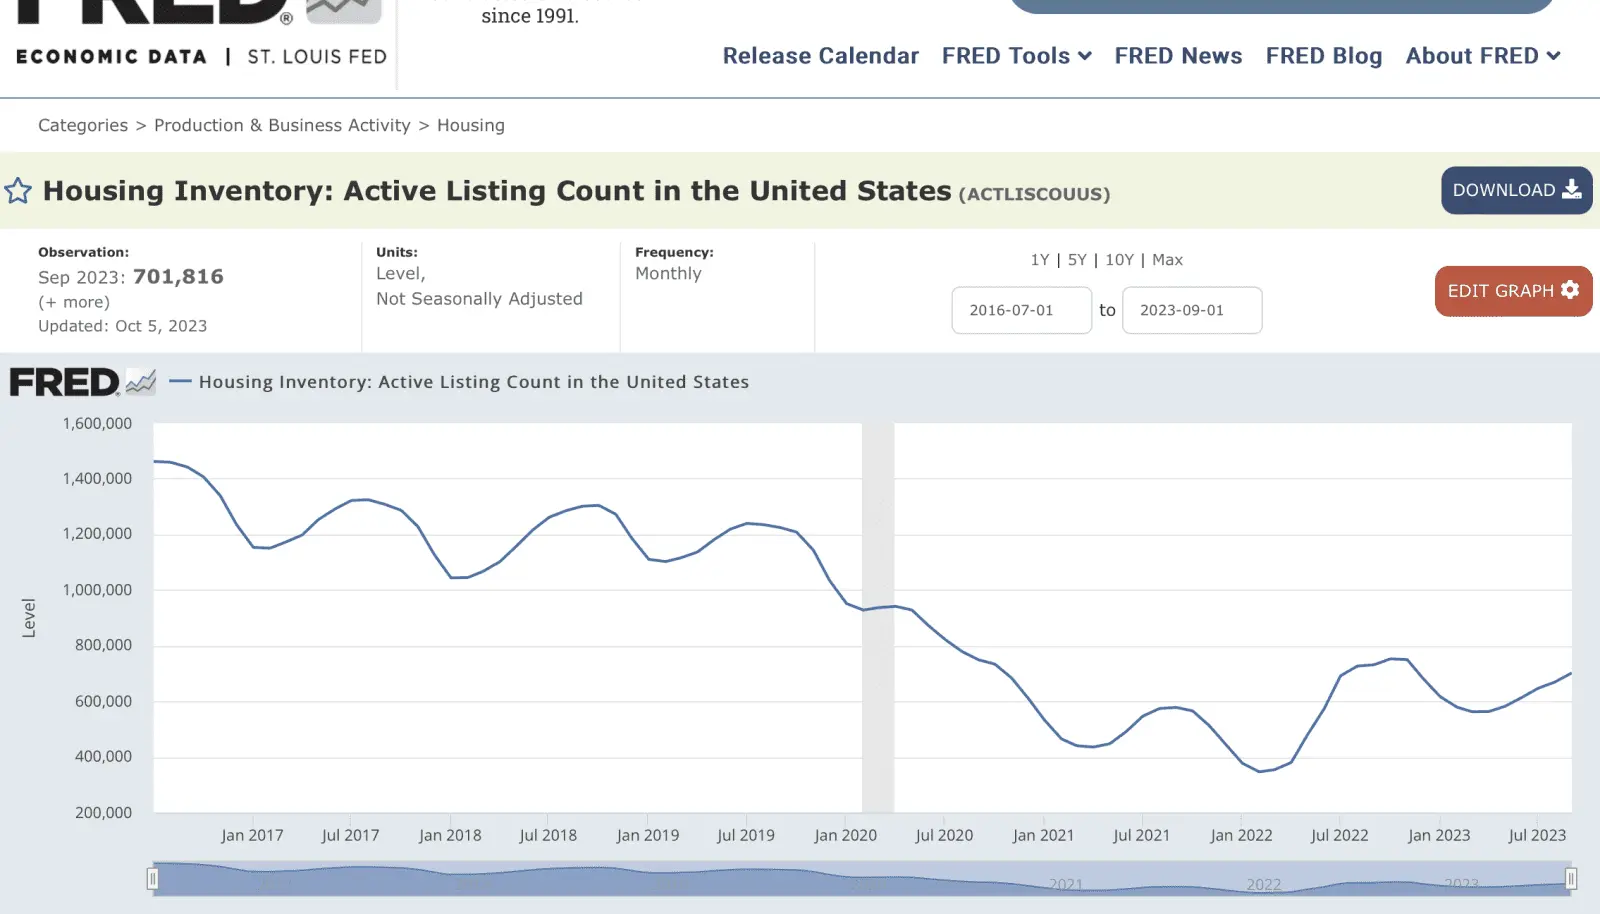This screenshot has width=1600, height=914.
Task: Go to FRED News
Action: pos(1178,56)
